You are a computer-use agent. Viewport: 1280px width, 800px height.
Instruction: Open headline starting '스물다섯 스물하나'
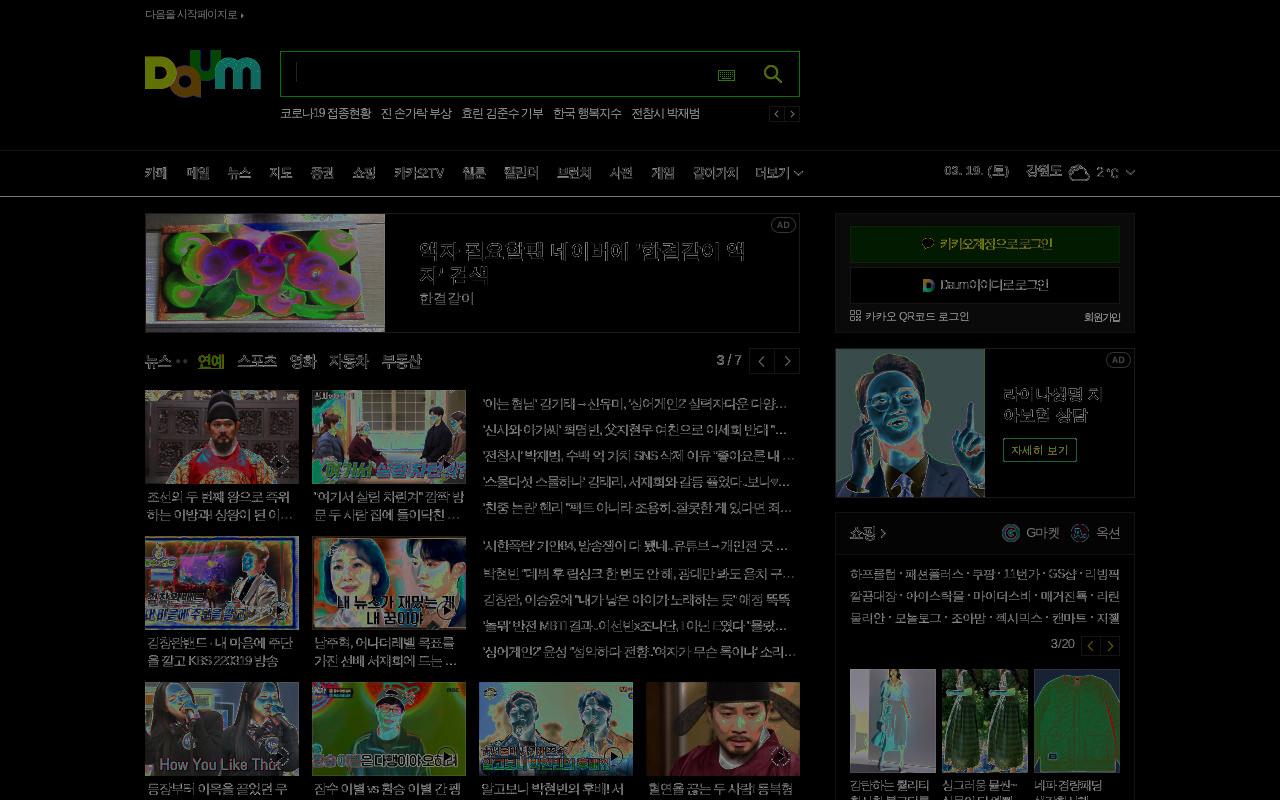636,482
